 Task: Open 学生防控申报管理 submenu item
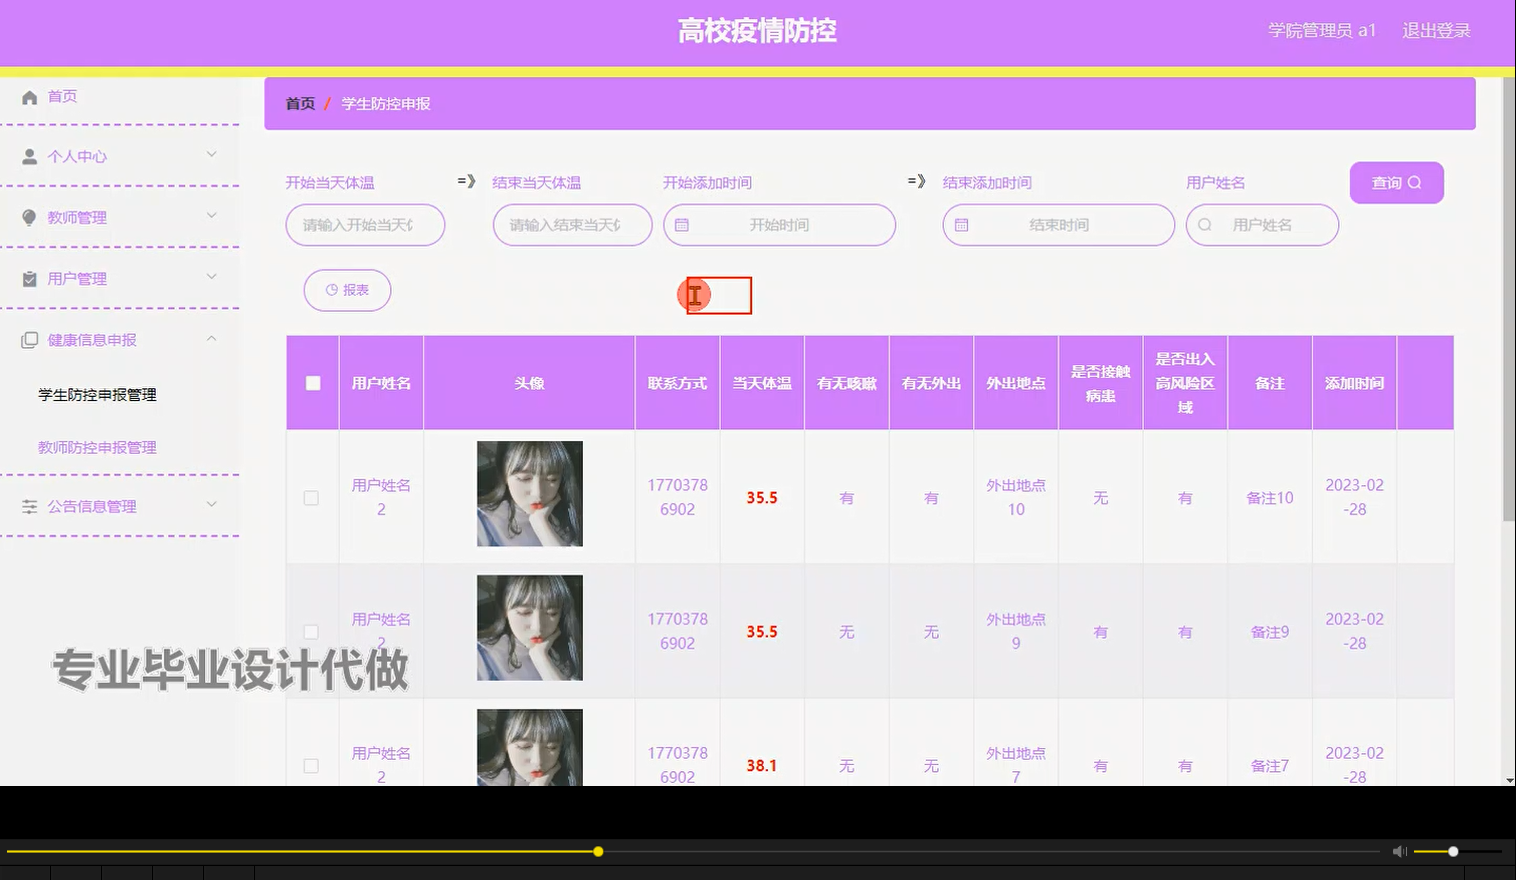(x=97, y=395)
